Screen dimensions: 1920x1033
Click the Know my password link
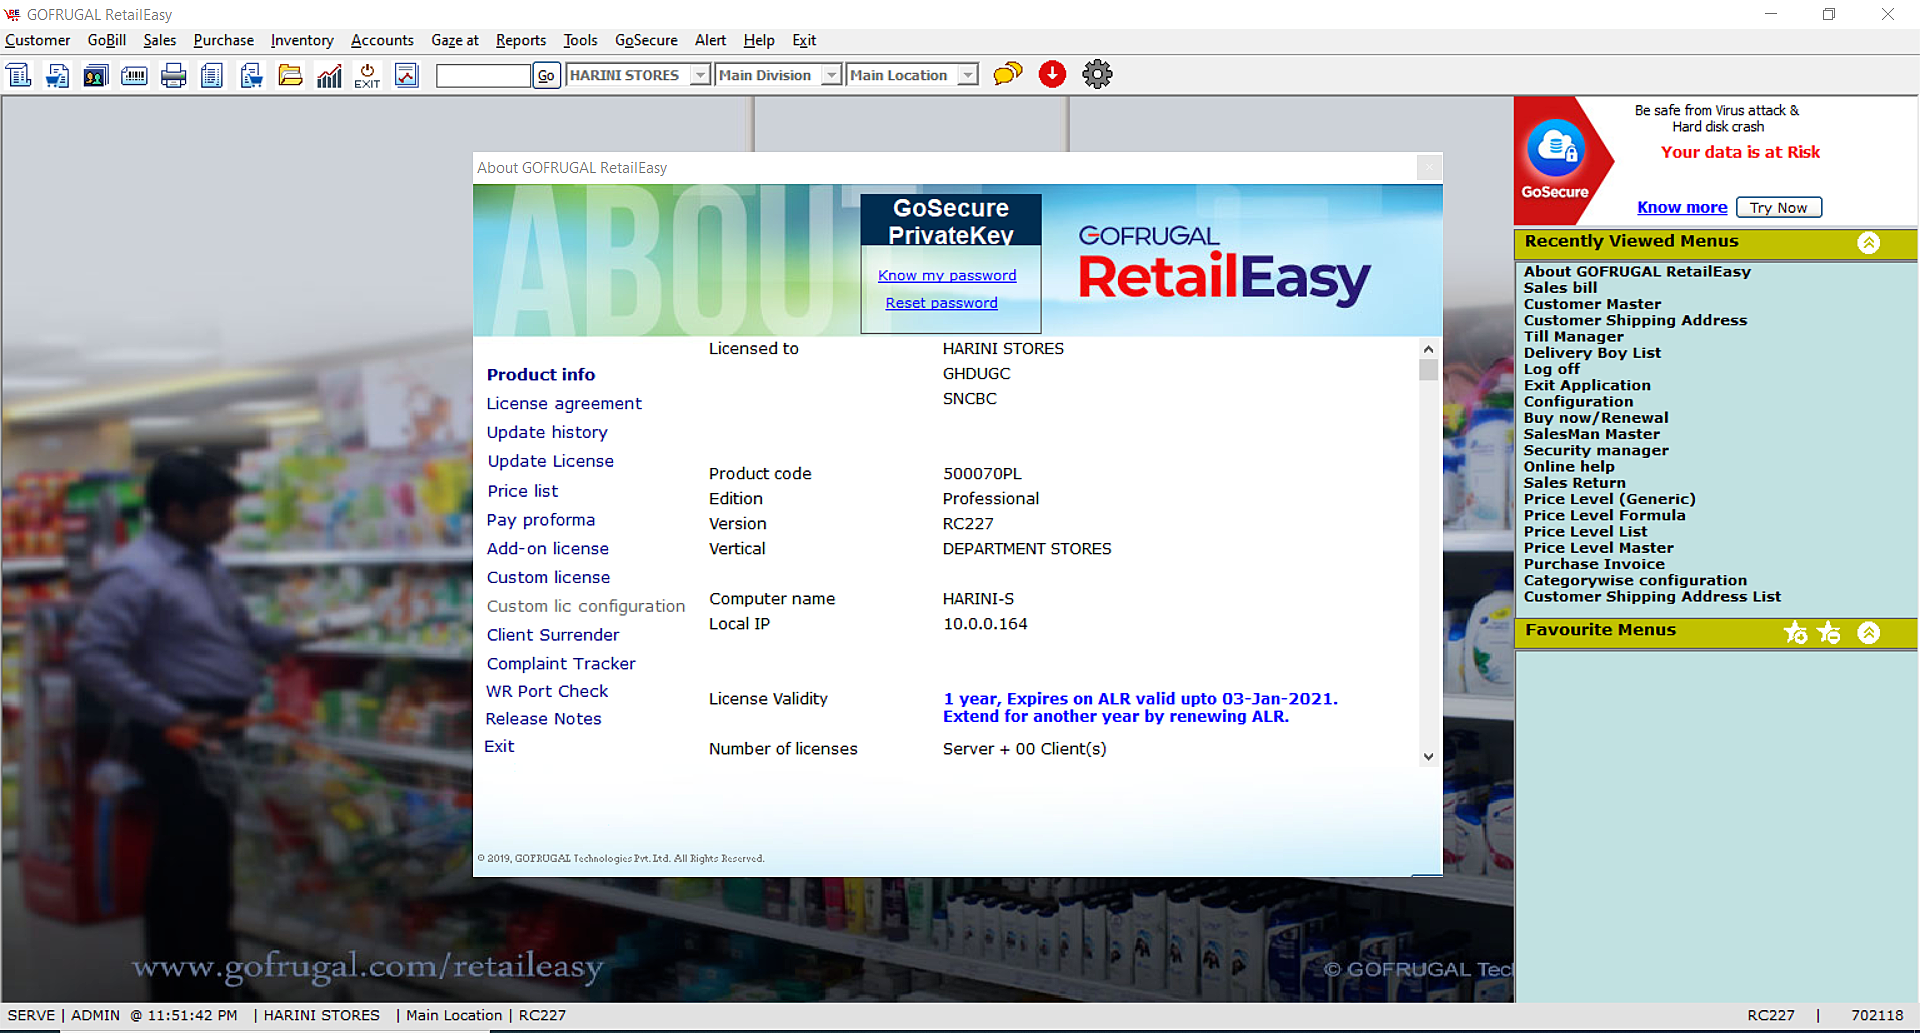(x=947, y=275)
